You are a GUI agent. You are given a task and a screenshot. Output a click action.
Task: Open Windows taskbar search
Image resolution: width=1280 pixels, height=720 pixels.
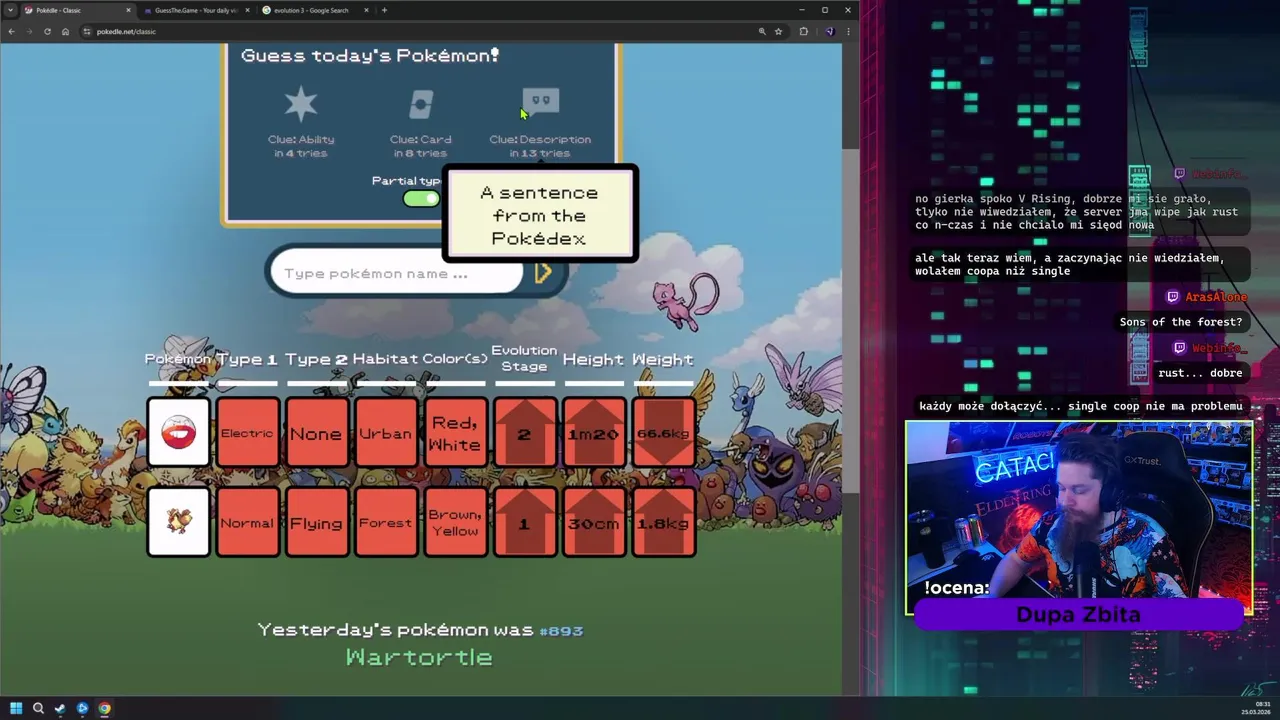pyautogui.click(x=38, y=708)
